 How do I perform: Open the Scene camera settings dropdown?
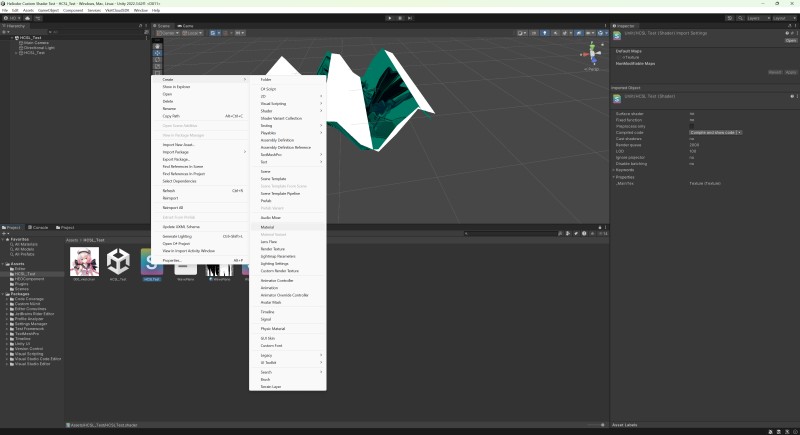(590, 33)
